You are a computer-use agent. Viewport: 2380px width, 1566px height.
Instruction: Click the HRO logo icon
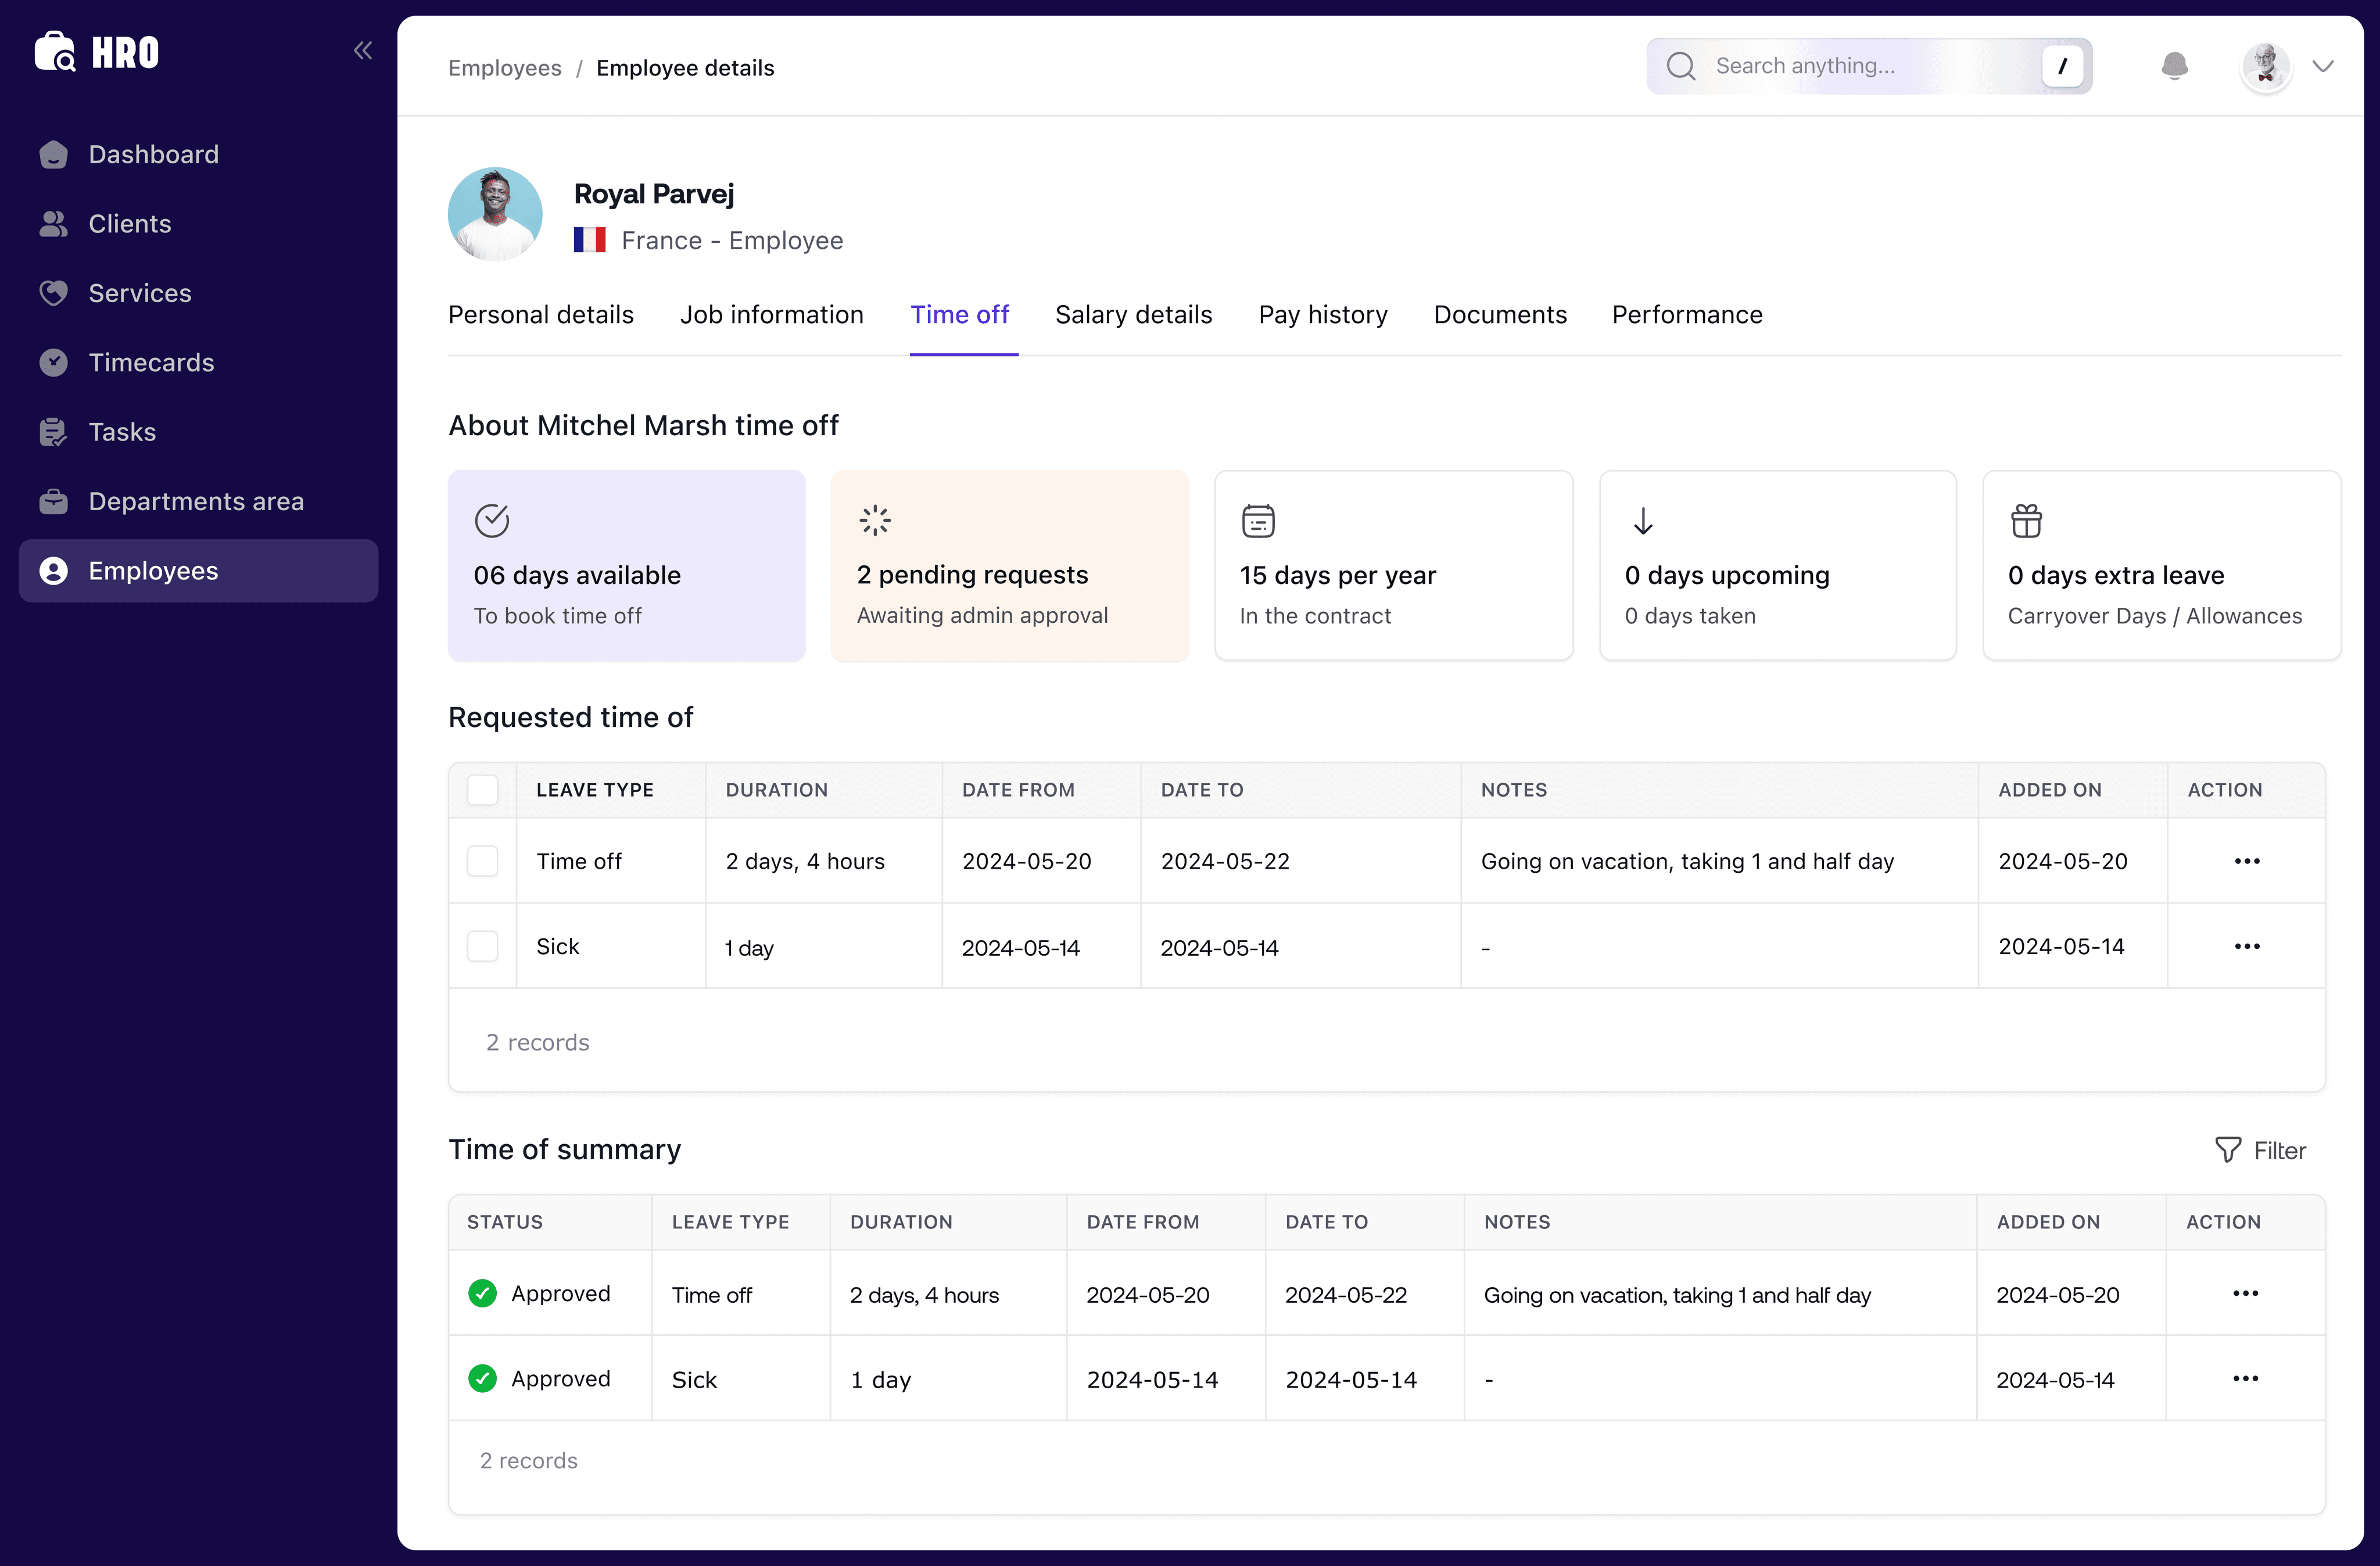(55, 51)
